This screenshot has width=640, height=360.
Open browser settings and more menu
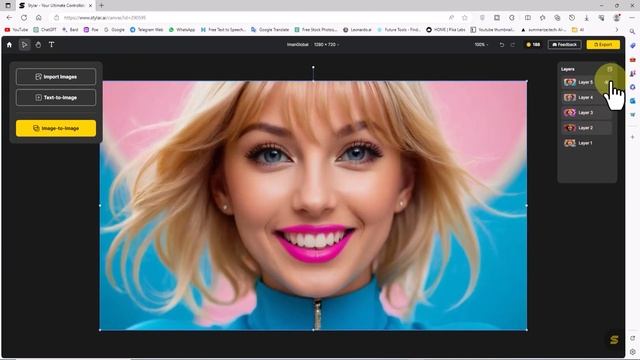pyautogui.click(x=632, y=18)
